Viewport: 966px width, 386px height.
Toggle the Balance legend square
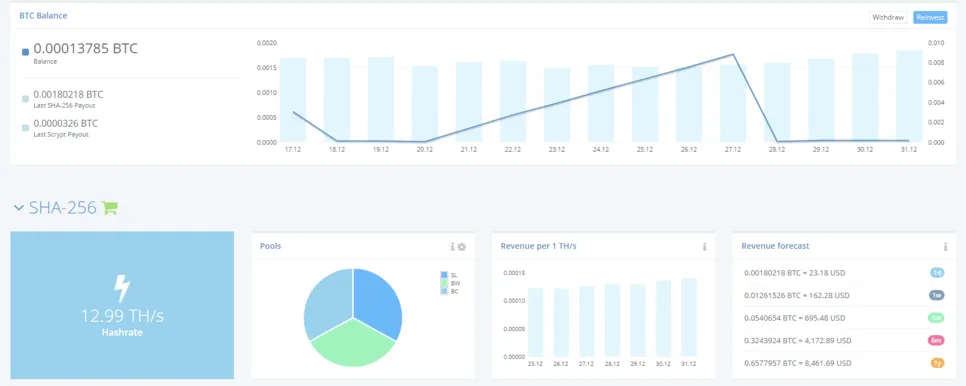point(25,52)
